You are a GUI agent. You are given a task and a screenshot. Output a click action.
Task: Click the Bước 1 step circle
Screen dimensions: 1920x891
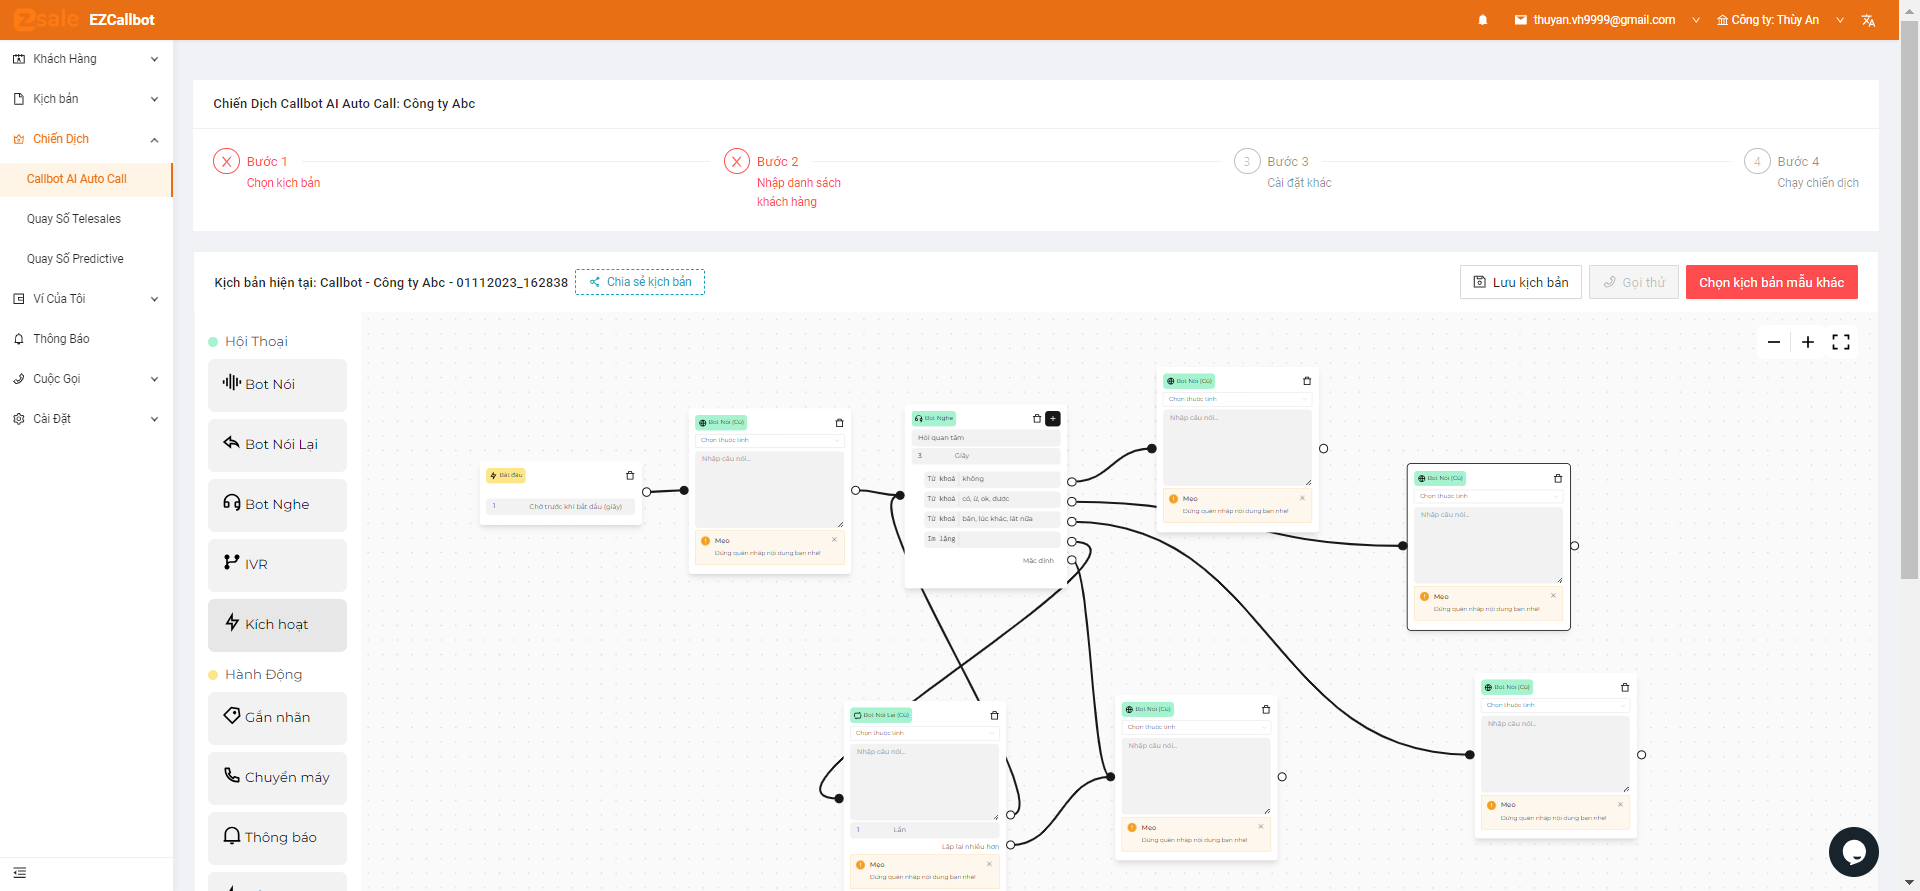(226, 161)
